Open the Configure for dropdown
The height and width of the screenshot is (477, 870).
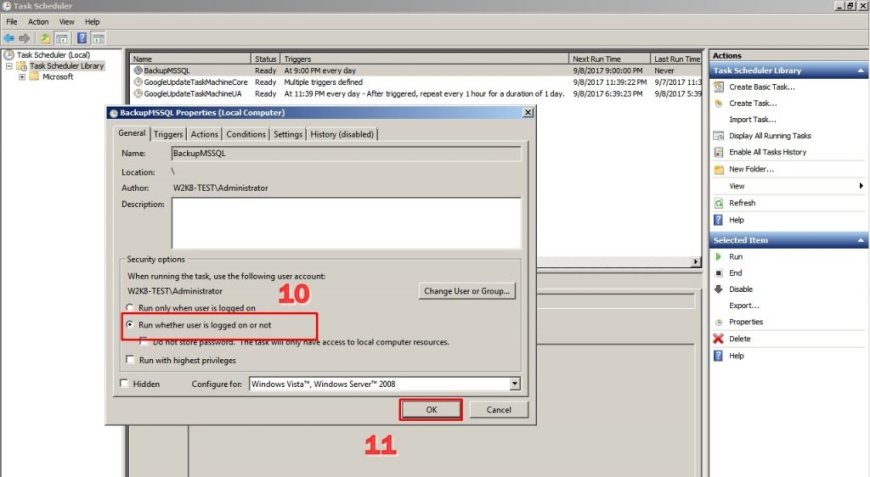click(514, 384)
